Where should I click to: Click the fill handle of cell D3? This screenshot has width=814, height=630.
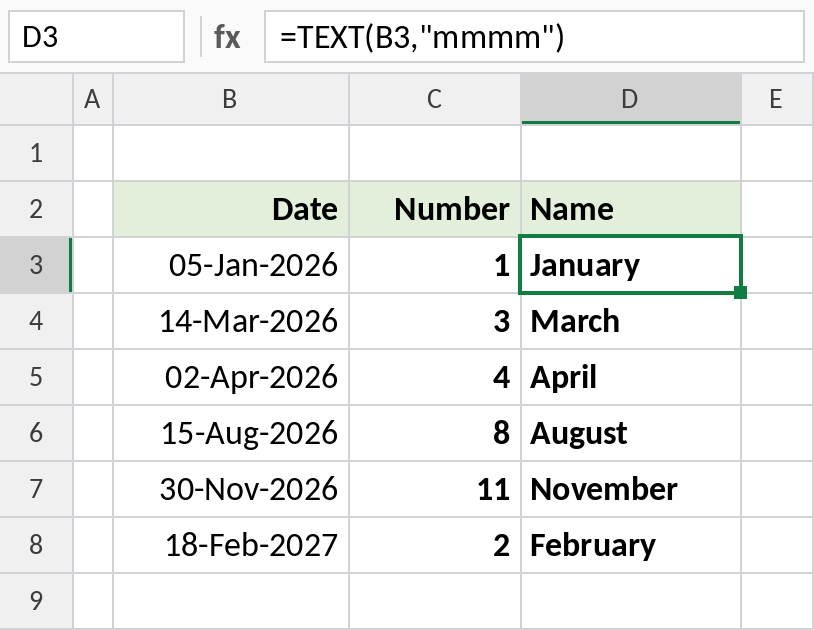tap(741, 293)
